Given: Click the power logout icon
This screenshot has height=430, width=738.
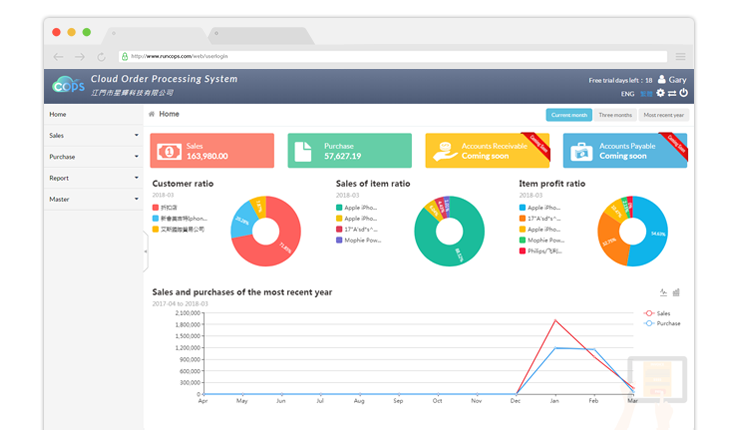Looking at the screenshot, I should [x=684, y=93].
